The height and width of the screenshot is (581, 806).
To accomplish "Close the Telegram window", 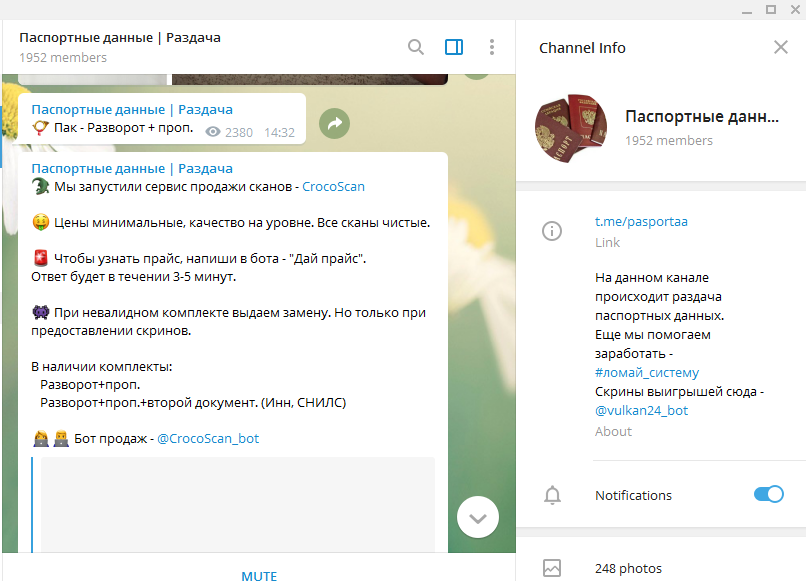I will (795, 10).
